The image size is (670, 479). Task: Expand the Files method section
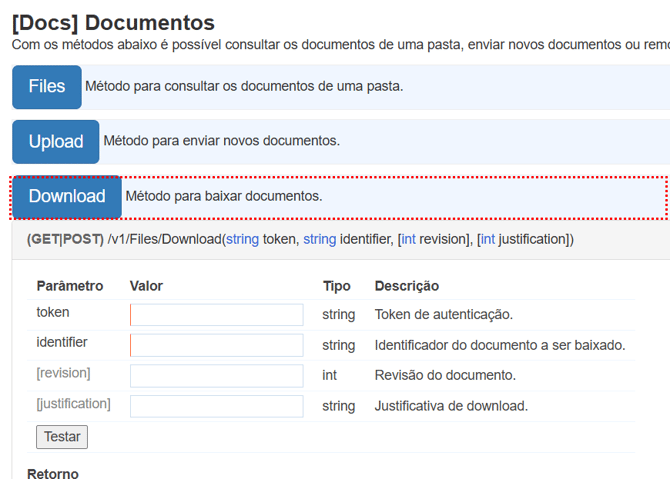(x=47, y=87)
